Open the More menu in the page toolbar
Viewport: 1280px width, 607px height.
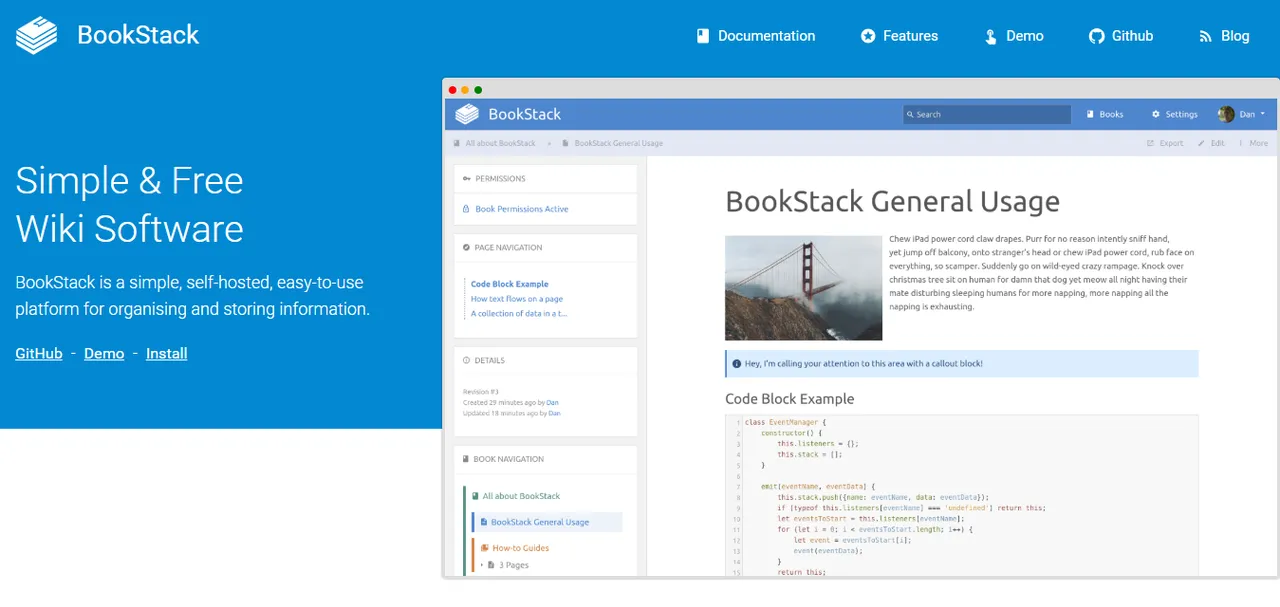tap(1254, 143)
